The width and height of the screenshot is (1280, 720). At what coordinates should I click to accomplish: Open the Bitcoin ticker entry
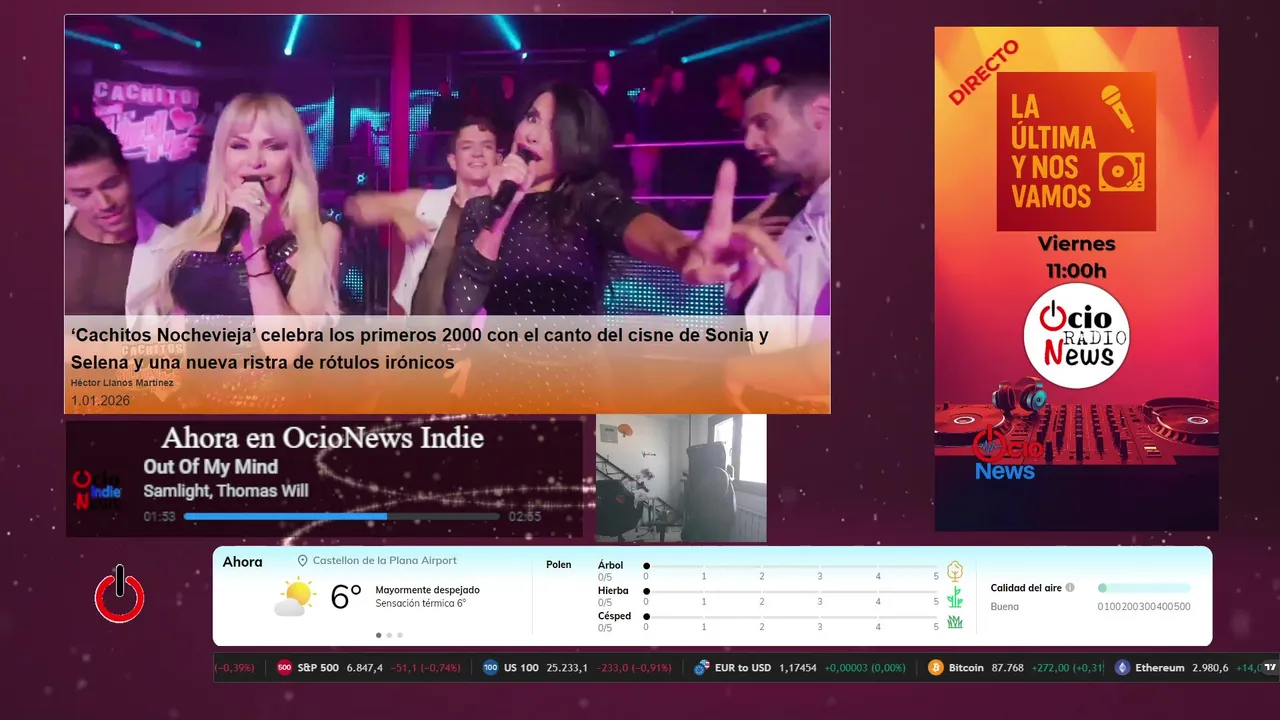click(x=1015, y=667)
